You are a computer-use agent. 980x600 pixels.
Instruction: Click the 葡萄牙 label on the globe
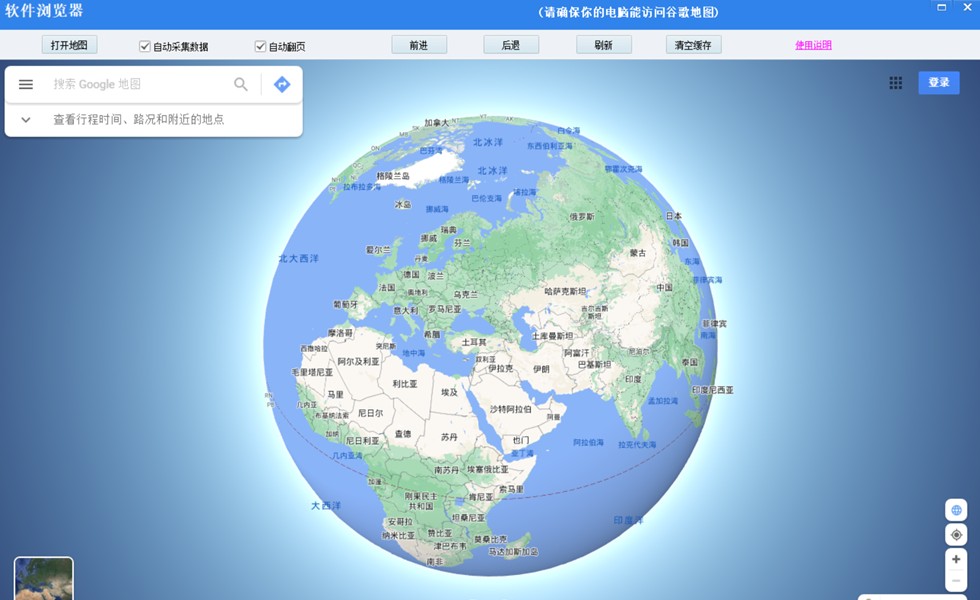[x=345, y=304]
